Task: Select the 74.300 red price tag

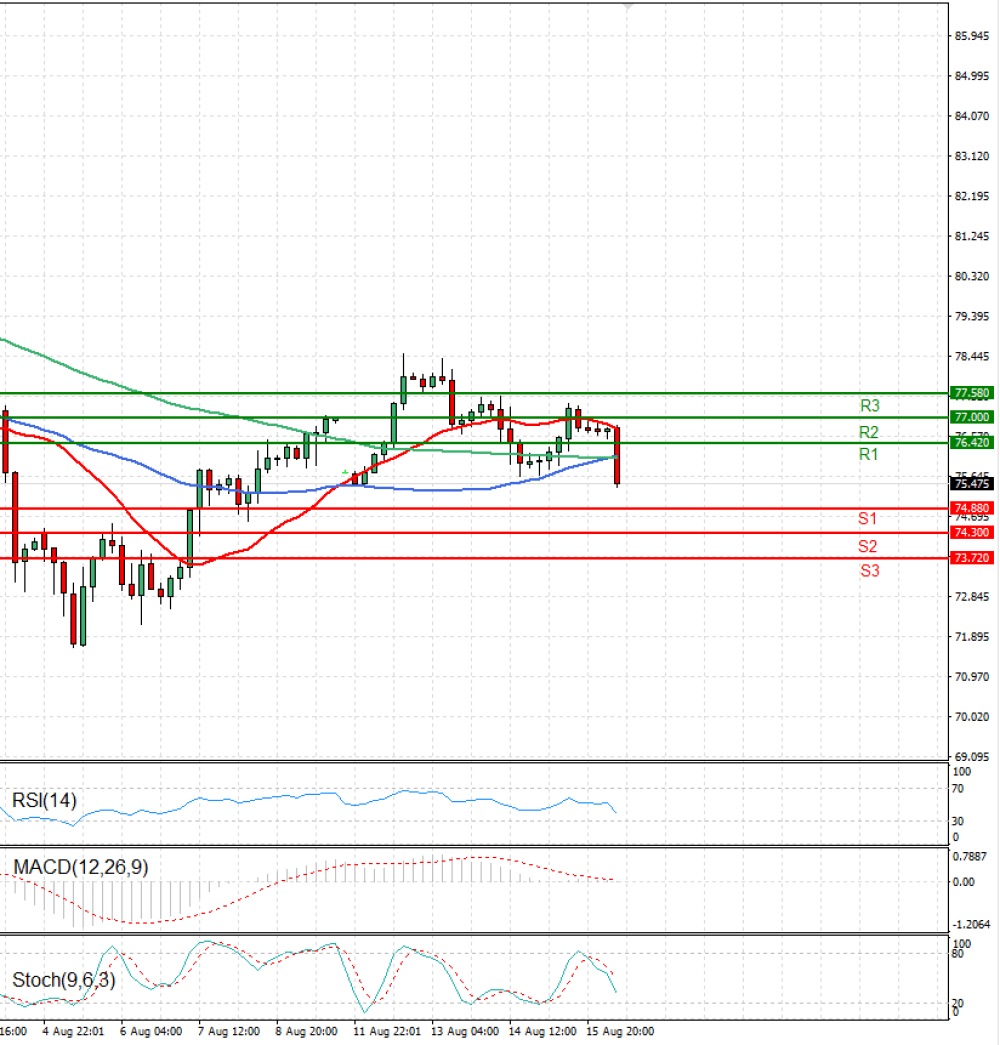Action: [x=971, y=532]
